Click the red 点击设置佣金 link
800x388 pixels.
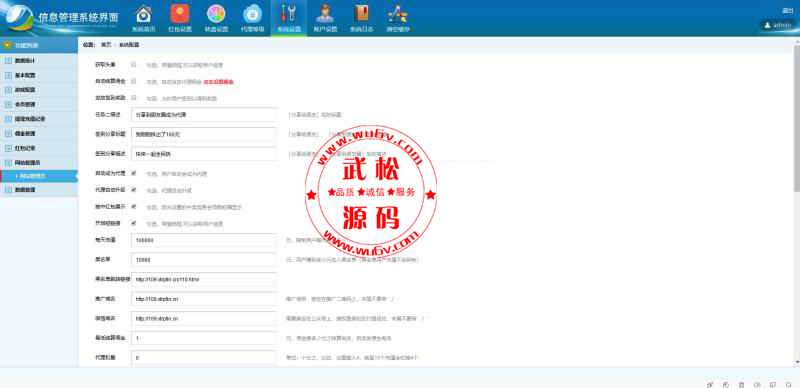pos(218,82)
